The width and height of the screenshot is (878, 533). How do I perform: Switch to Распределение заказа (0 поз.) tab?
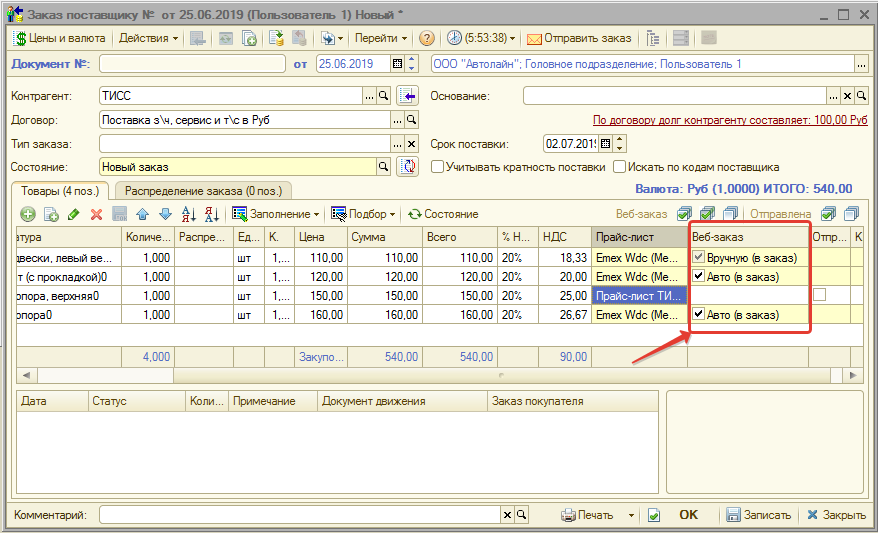point(203,191)
